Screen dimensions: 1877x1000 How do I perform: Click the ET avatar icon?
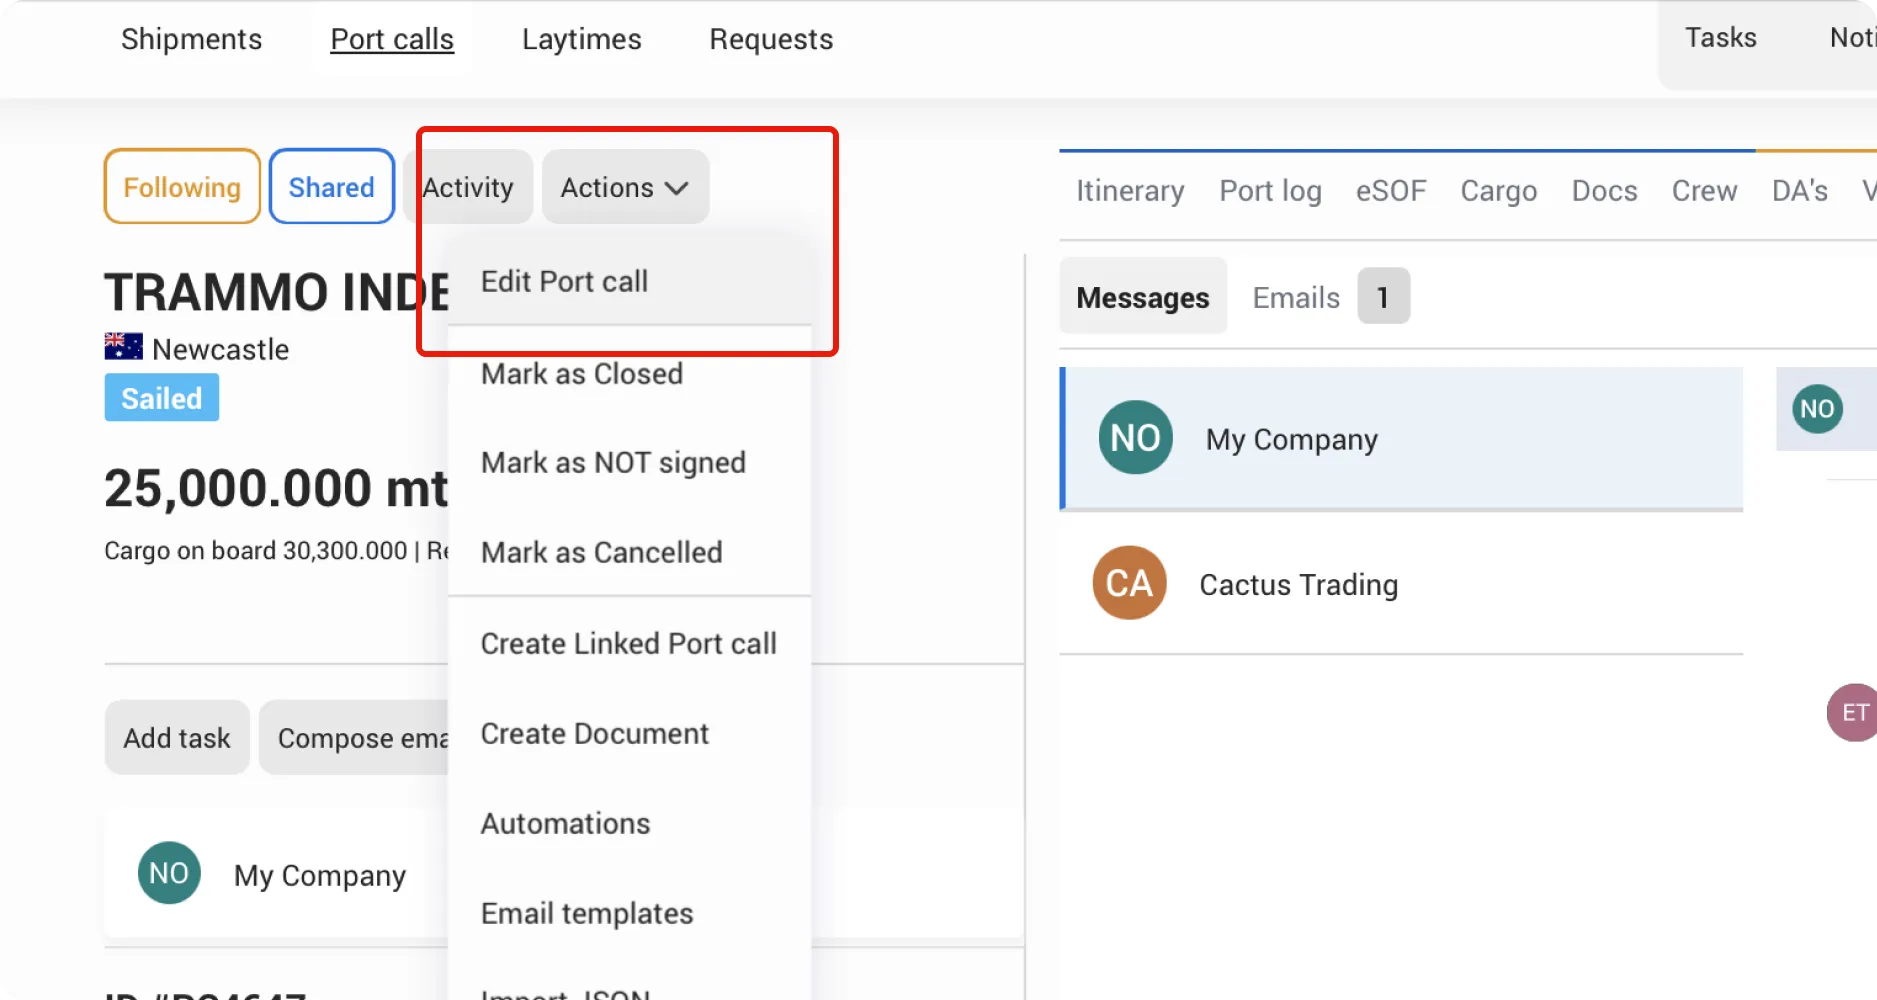click(1853, 712)
